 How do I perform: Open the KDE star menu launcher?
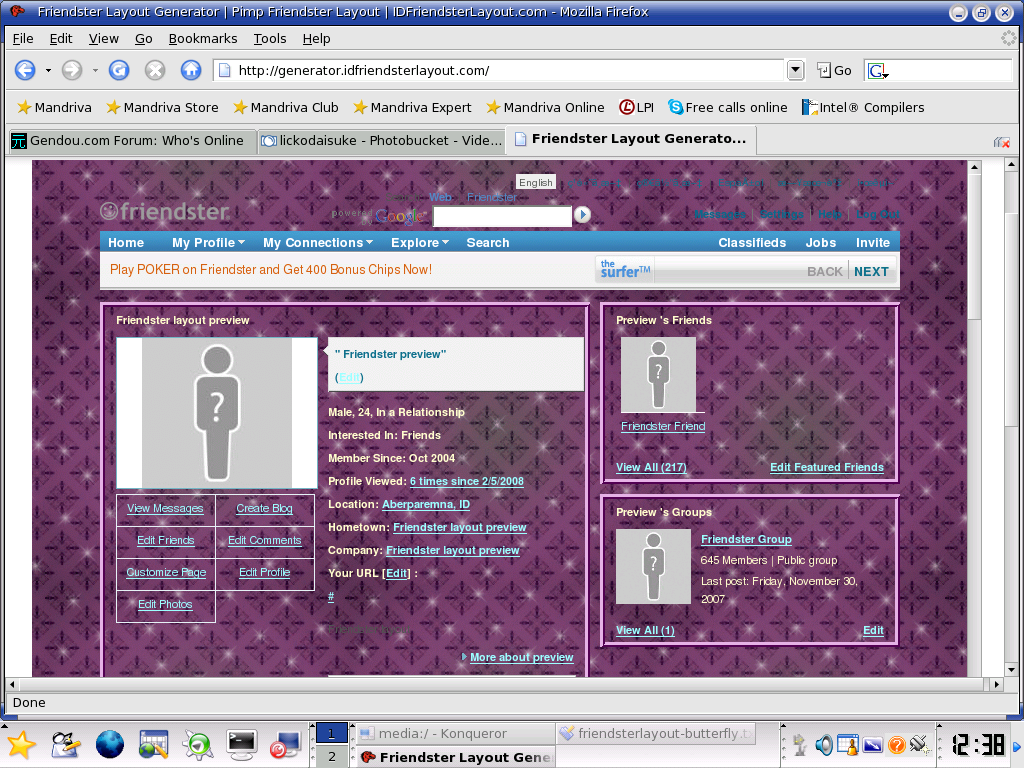tap(21, 744)
